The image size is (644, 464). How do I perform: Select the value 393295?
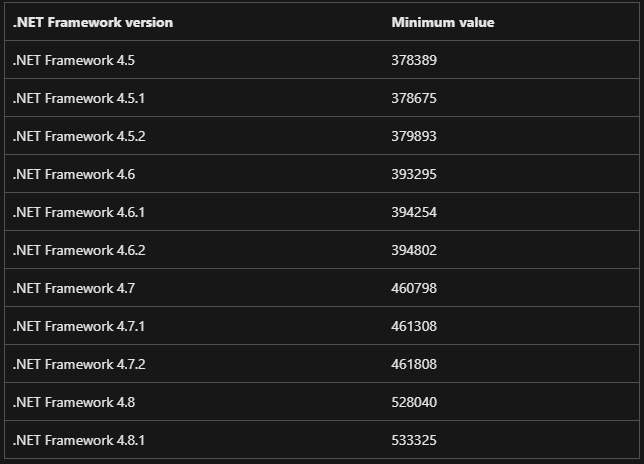[414, 174]
